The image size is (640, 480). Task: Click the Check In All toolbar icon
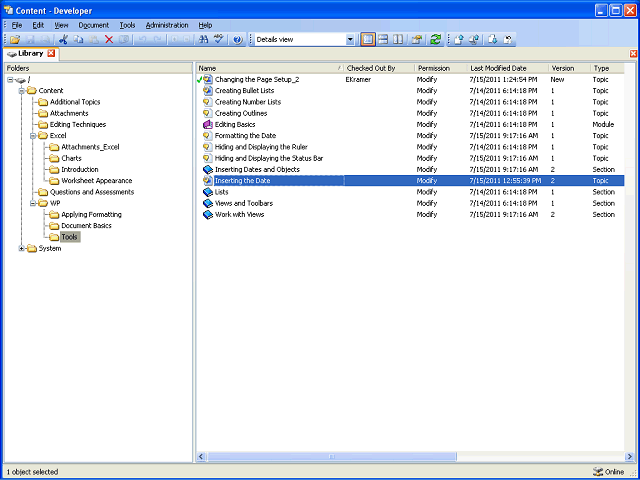[474, 40]
